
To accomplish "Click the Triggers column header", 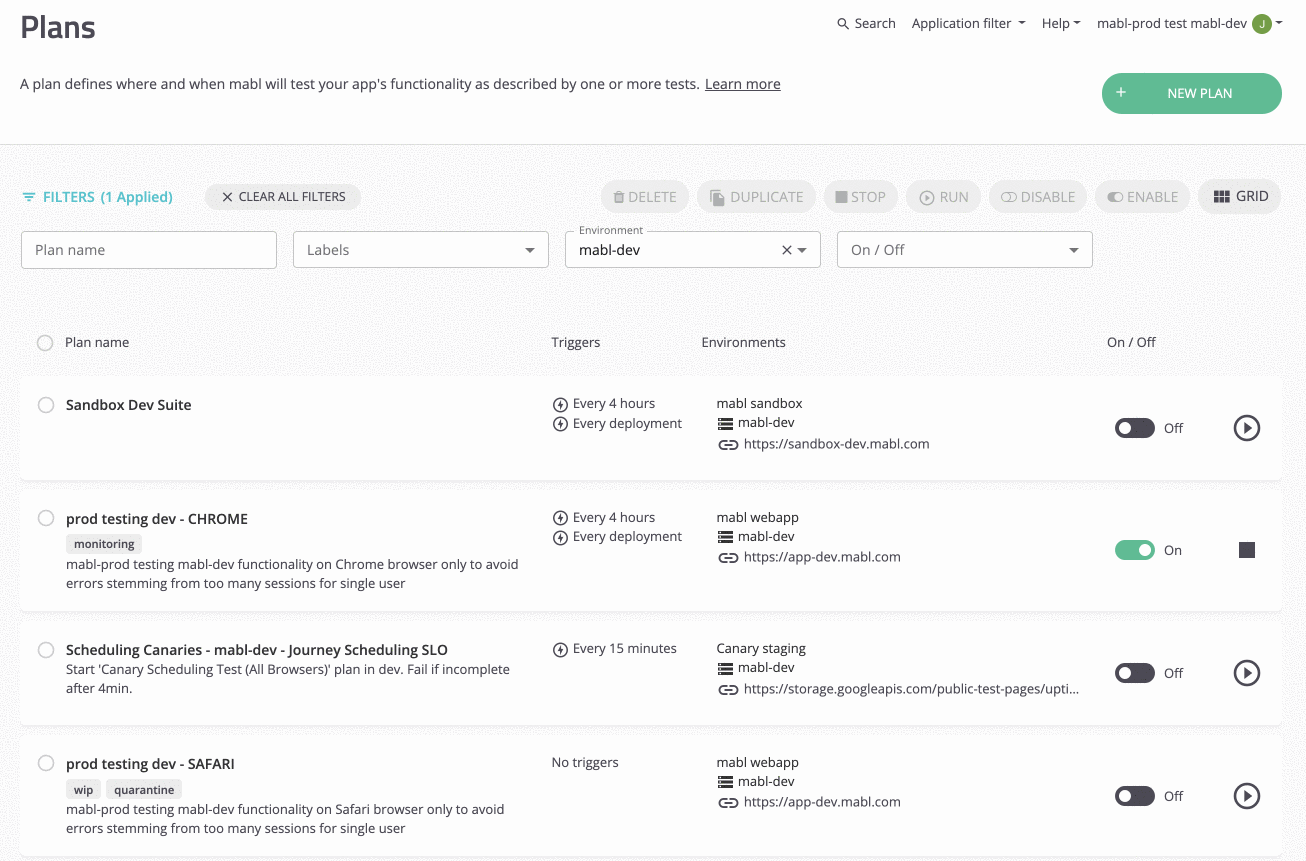I will click(576, 343).
